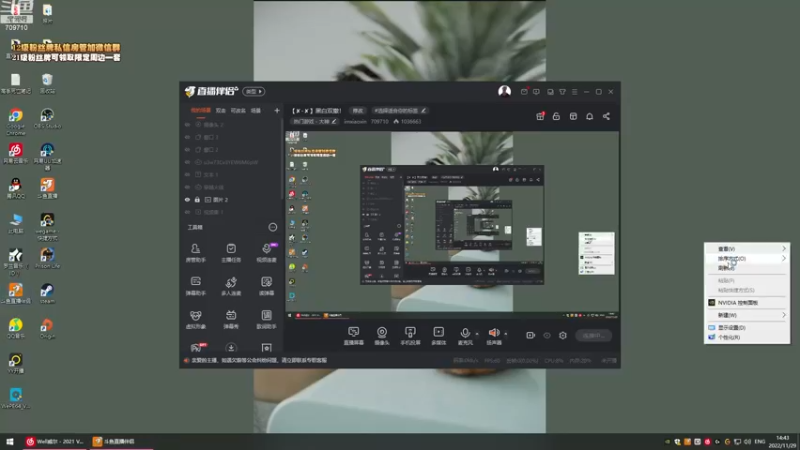Screen dimensions: 800x450
Task: Select the Steam desktop icon
Action: pos(47,293)
